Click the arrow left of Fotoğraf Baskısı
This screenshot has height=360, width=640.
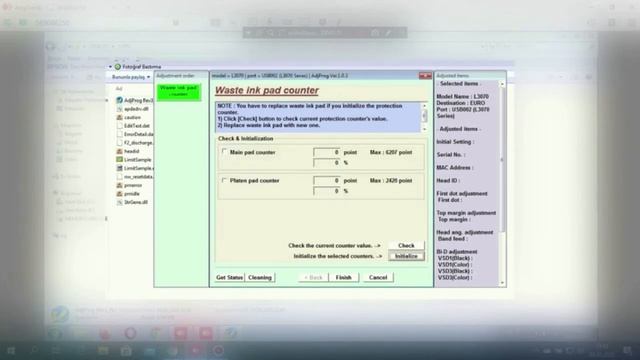click(110, 67)
